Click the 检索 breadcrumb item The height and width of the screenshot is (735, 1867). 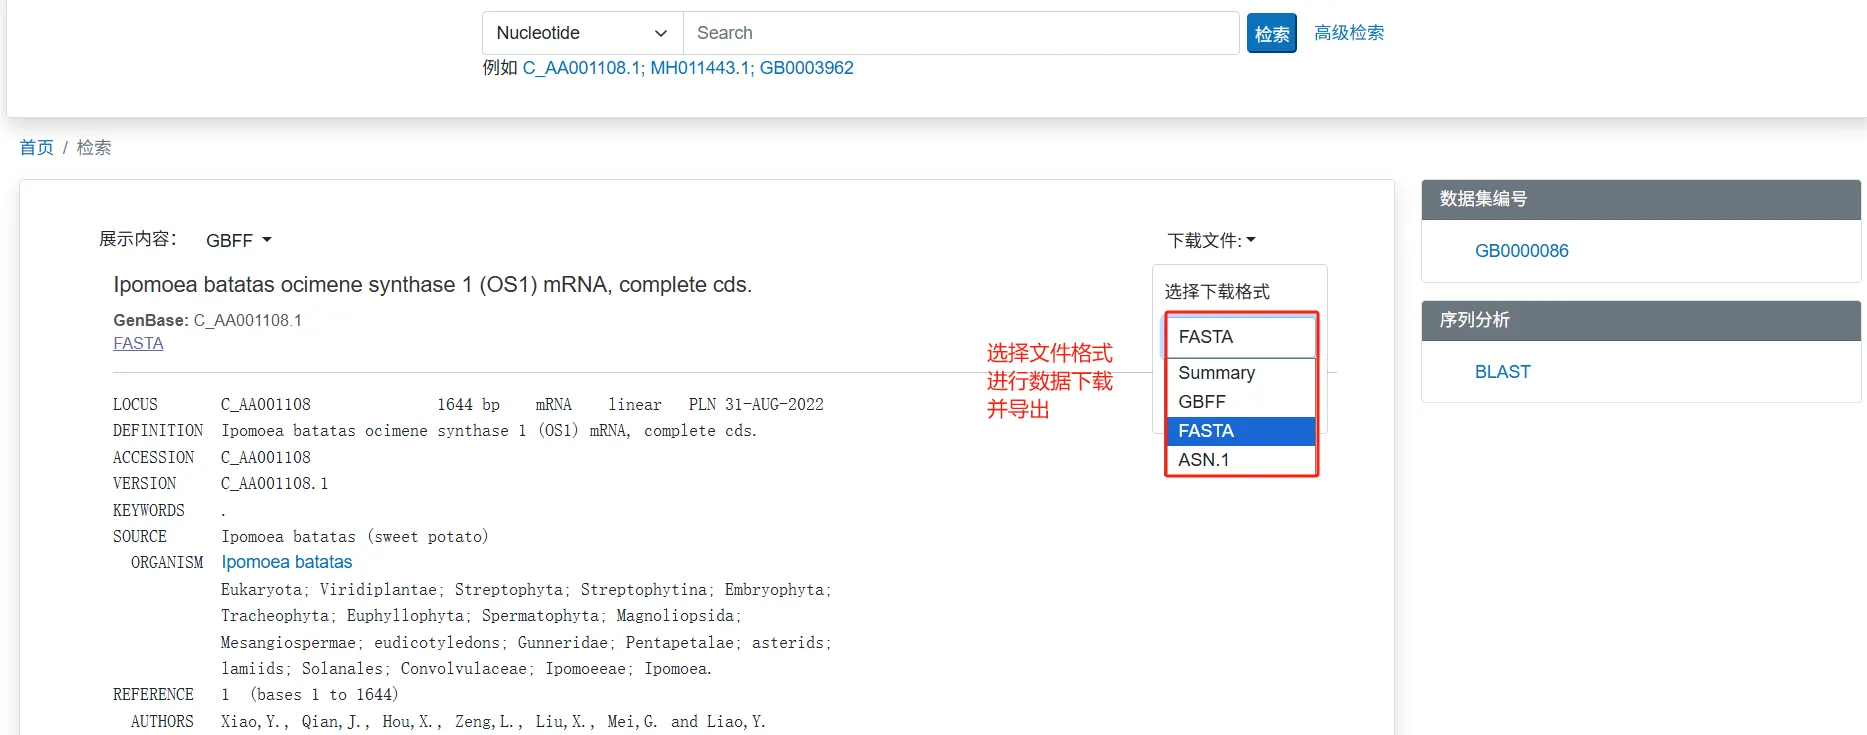[x=94, y=148]
